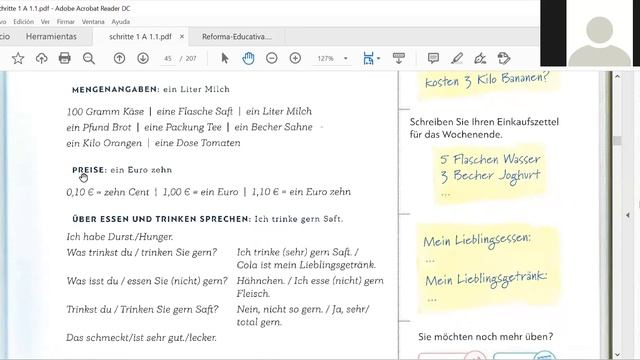Screen dimensions: 640x360
Task: Click the text 'Trinkst du / Trinken Sie gern Saft?'
Action: [x=142, y=309]
